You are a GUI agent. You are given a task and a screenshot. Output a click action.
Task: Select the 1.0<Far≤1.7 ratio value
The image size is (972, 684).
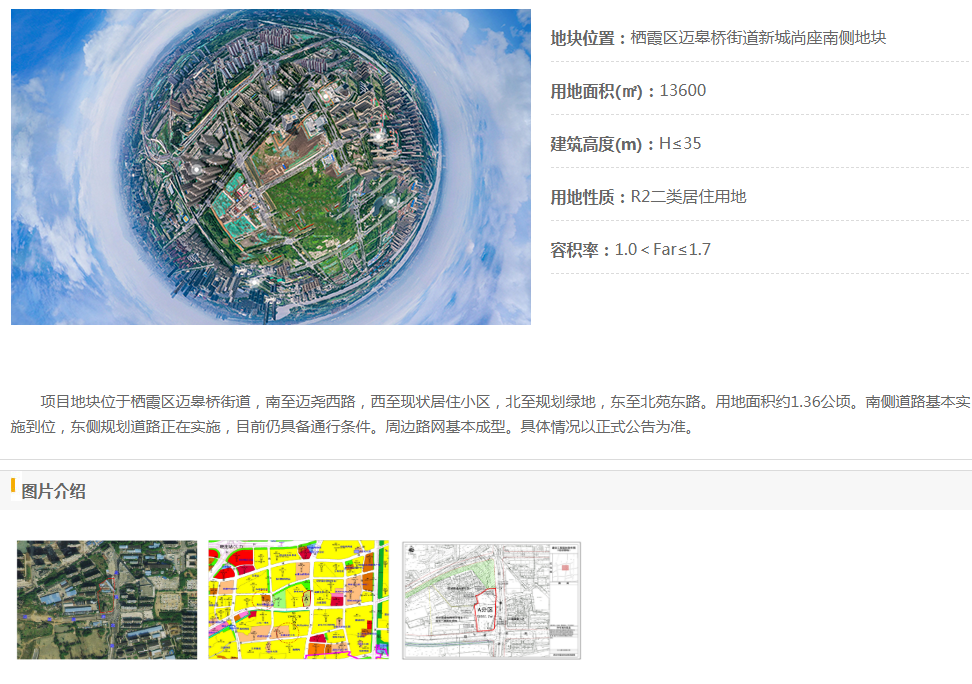tap(663, 250)
